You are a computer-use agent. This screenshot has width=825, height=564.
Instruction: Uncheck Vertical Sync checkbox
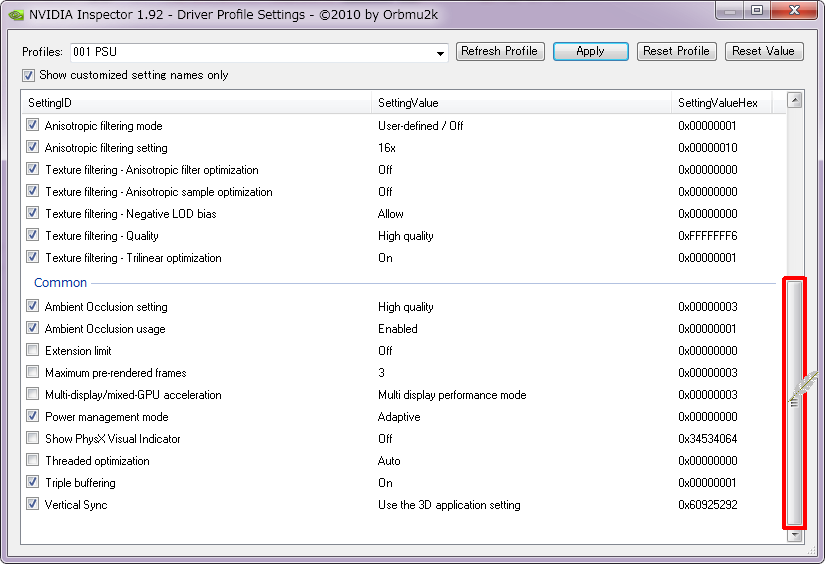(33, 504)
